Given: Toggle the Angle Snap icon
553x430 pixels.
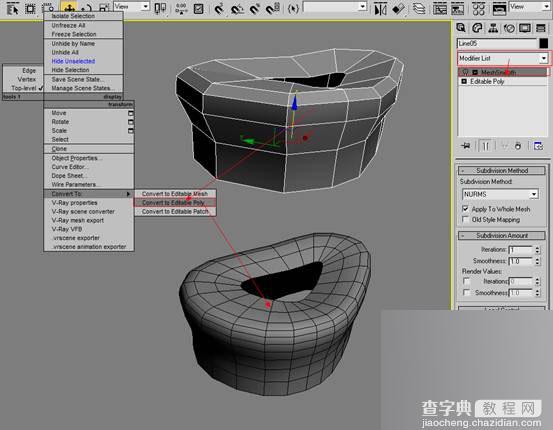Looking at the screenshot, I should point(237,8).
